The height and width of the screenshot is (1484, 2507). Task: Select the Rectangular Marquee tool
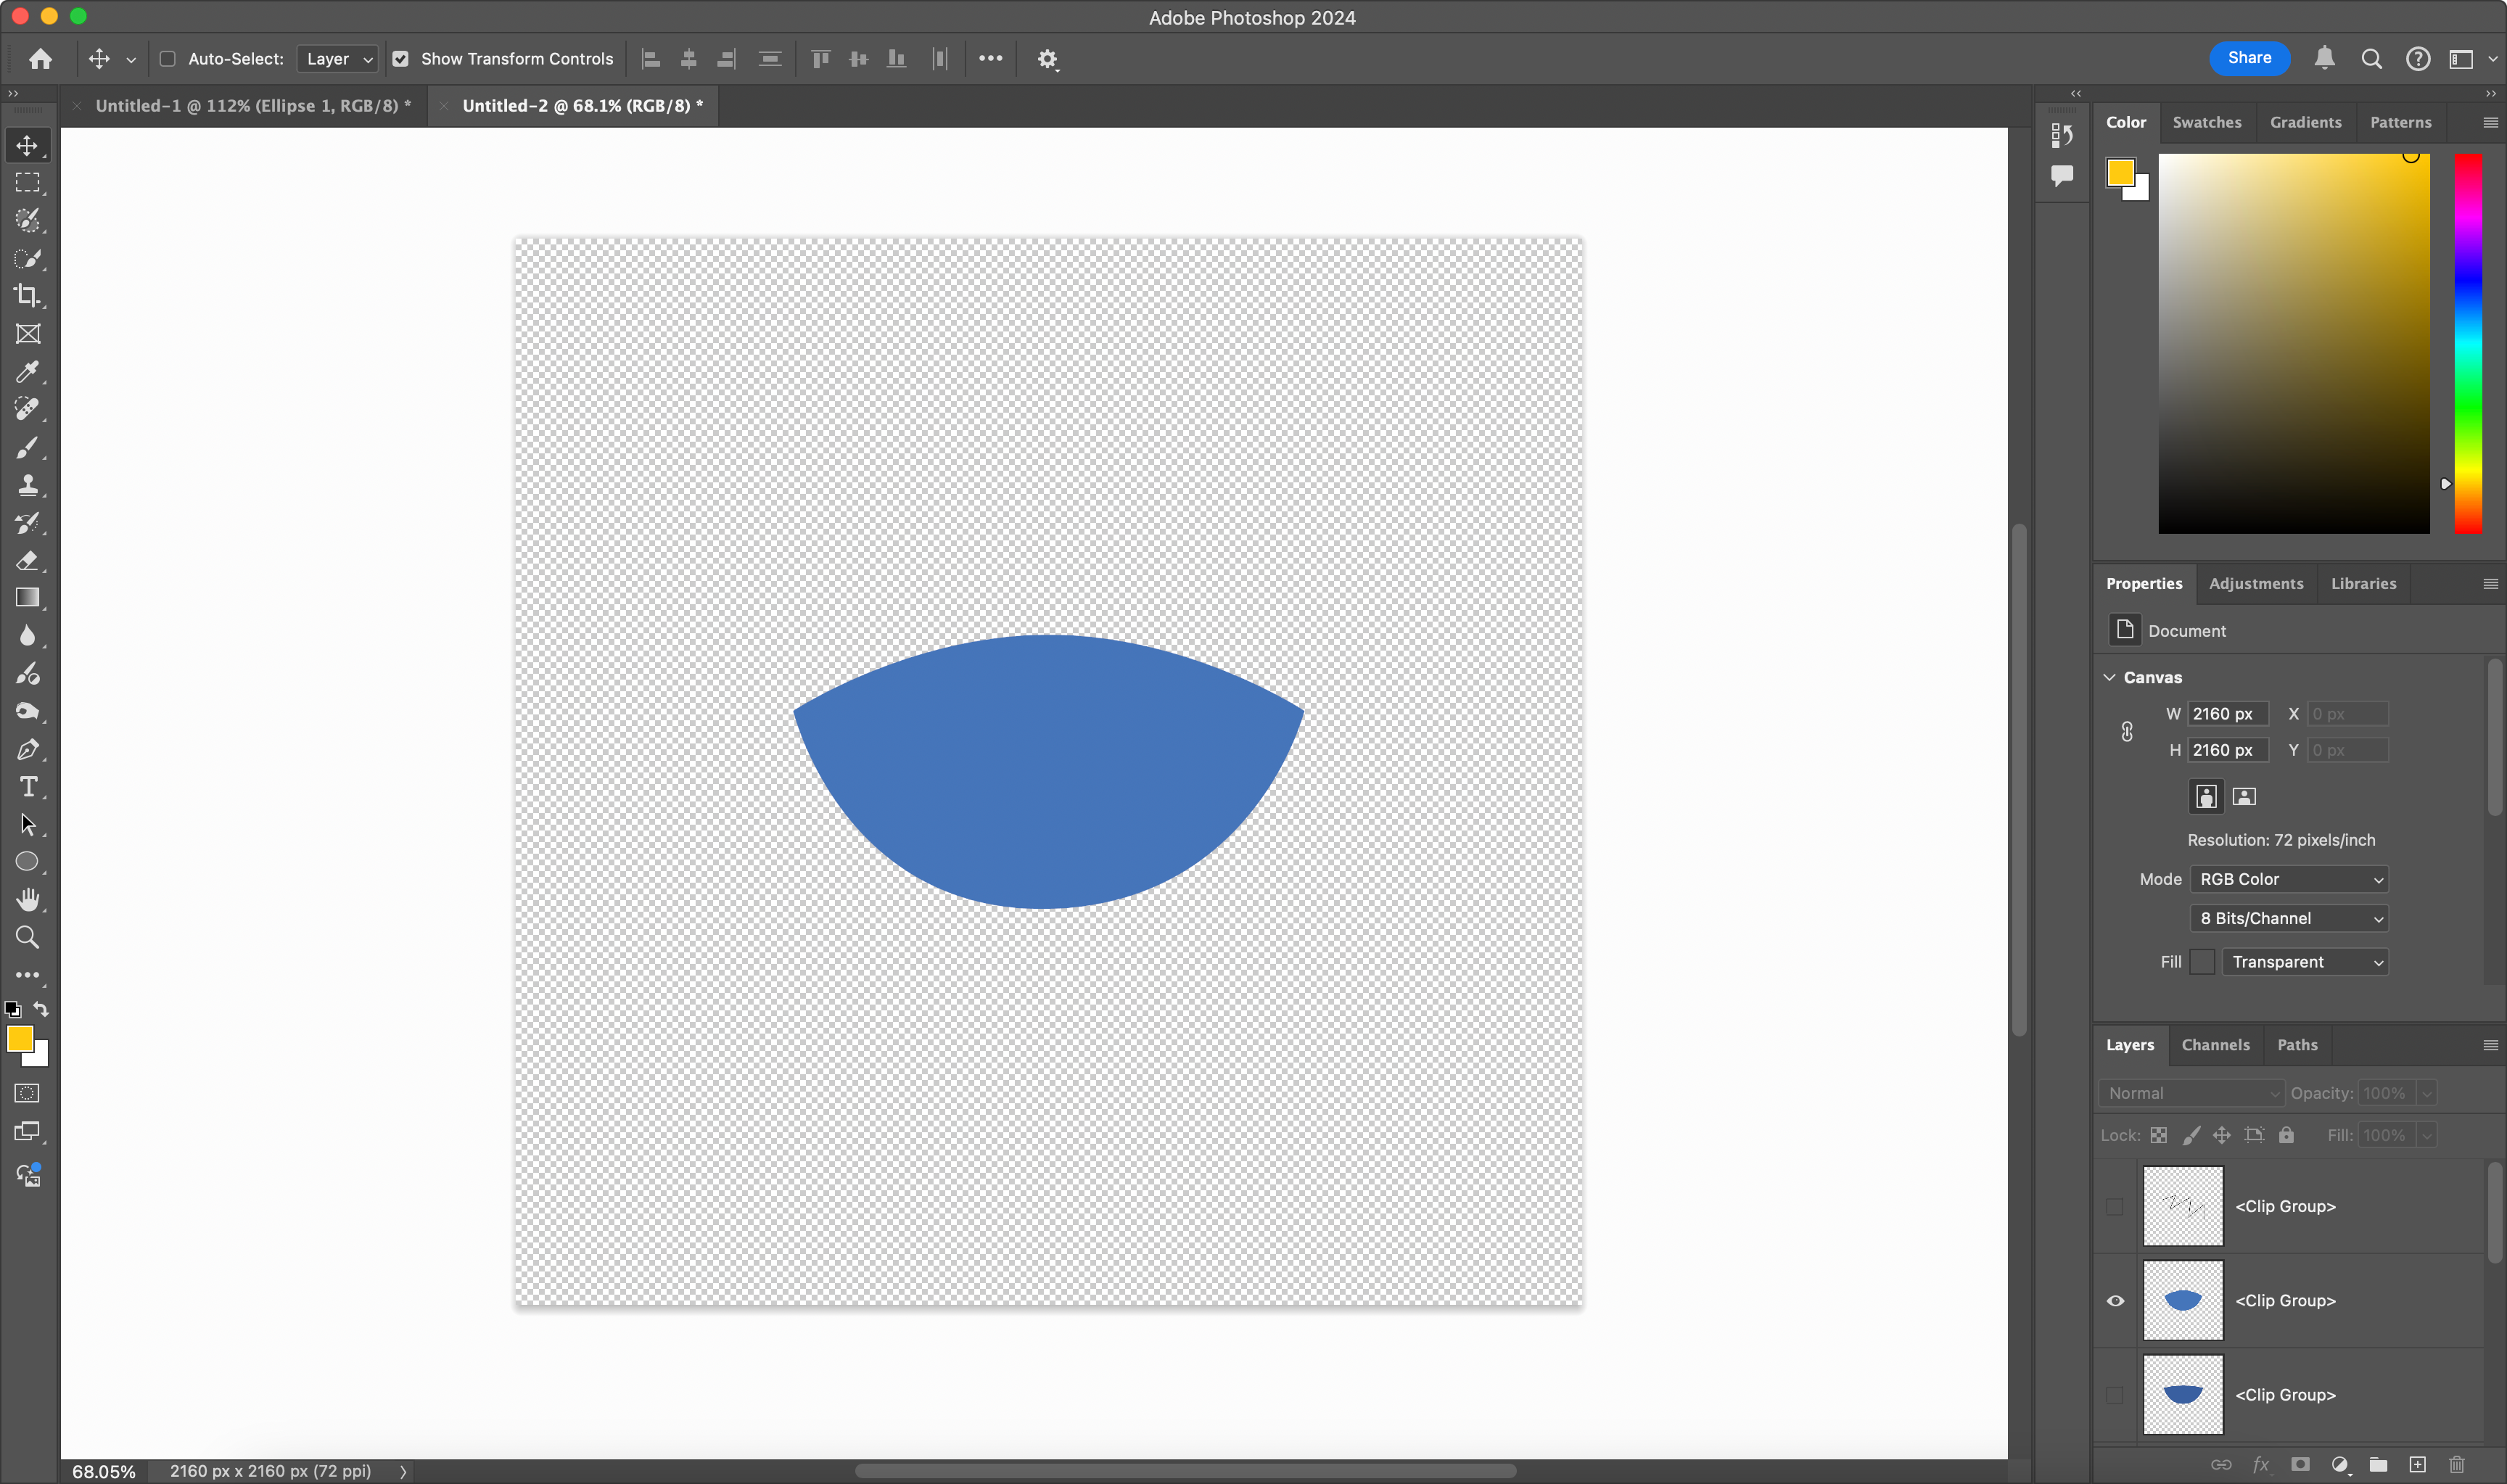[27, 182]
